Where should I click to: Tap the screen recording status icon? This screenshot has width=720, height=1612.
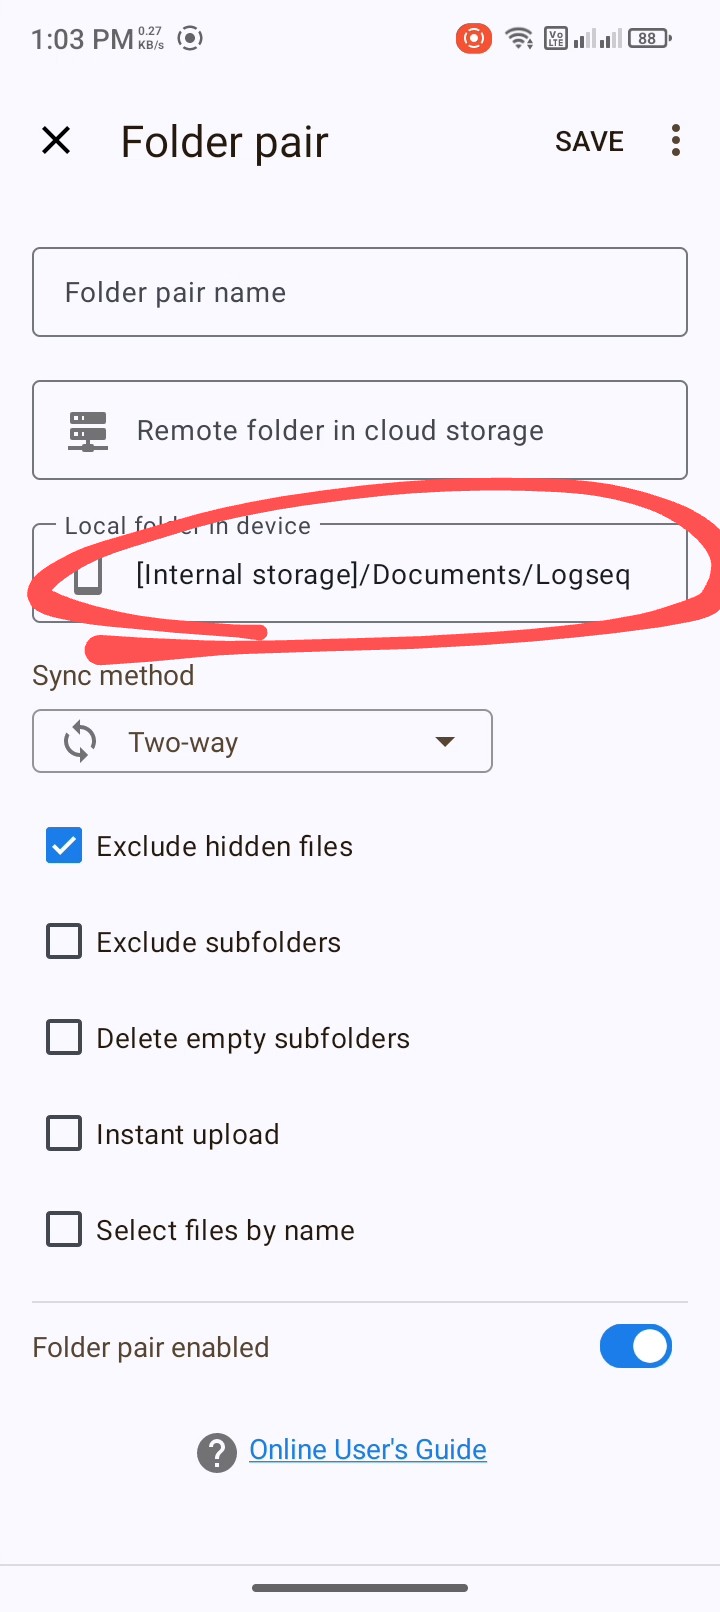[473, 39]
